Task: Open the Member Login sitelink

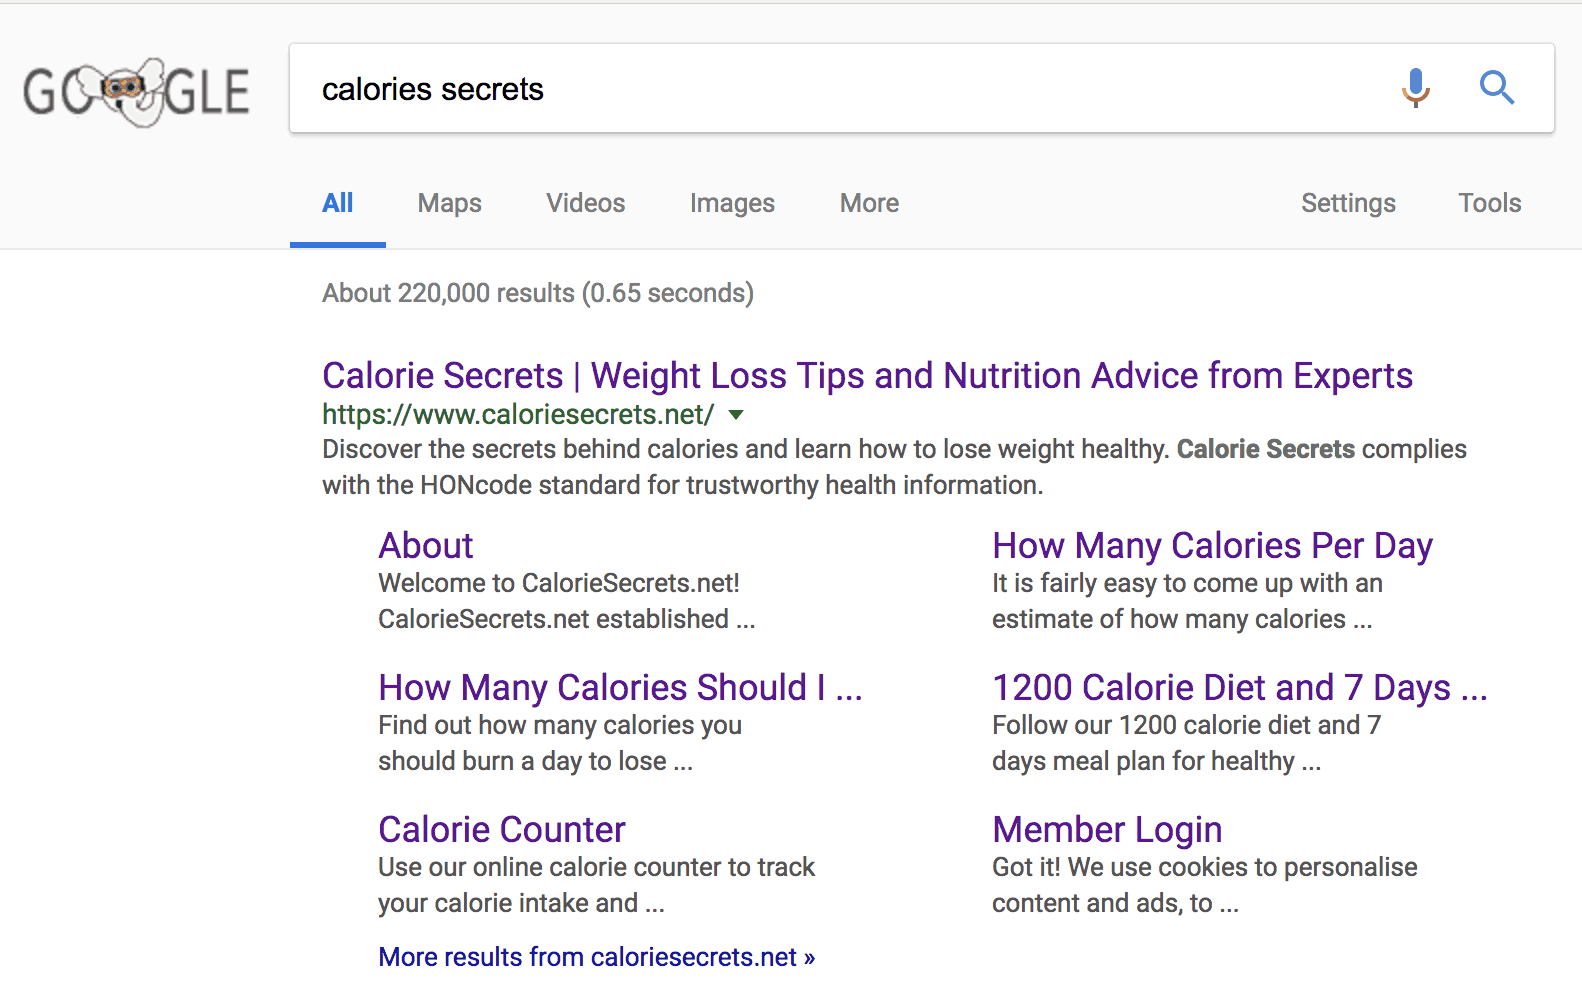Action: click(x=1107, y=829)
